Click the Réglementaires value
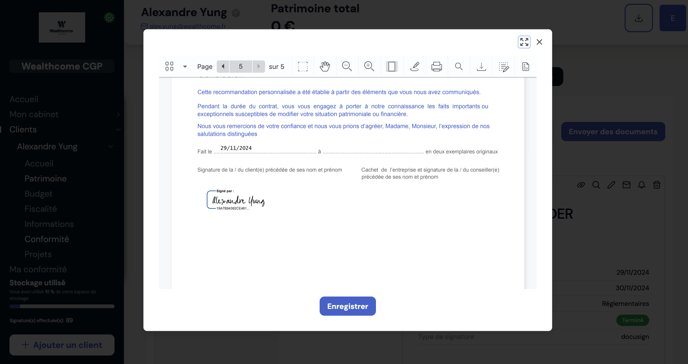This screenshot has height=364, width=688. click(625, 303)
